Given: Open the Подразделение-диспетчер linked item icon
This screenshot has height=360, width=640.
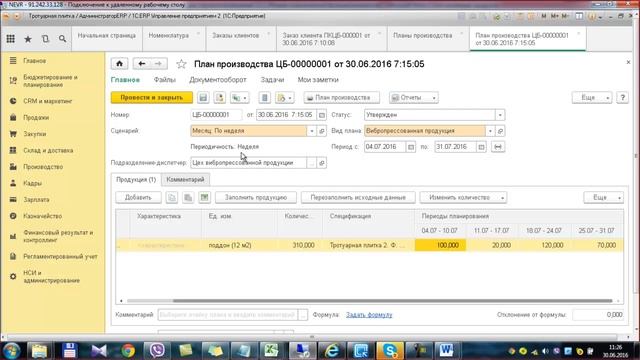Looking at the screenshot, I should tap(322, 163).
